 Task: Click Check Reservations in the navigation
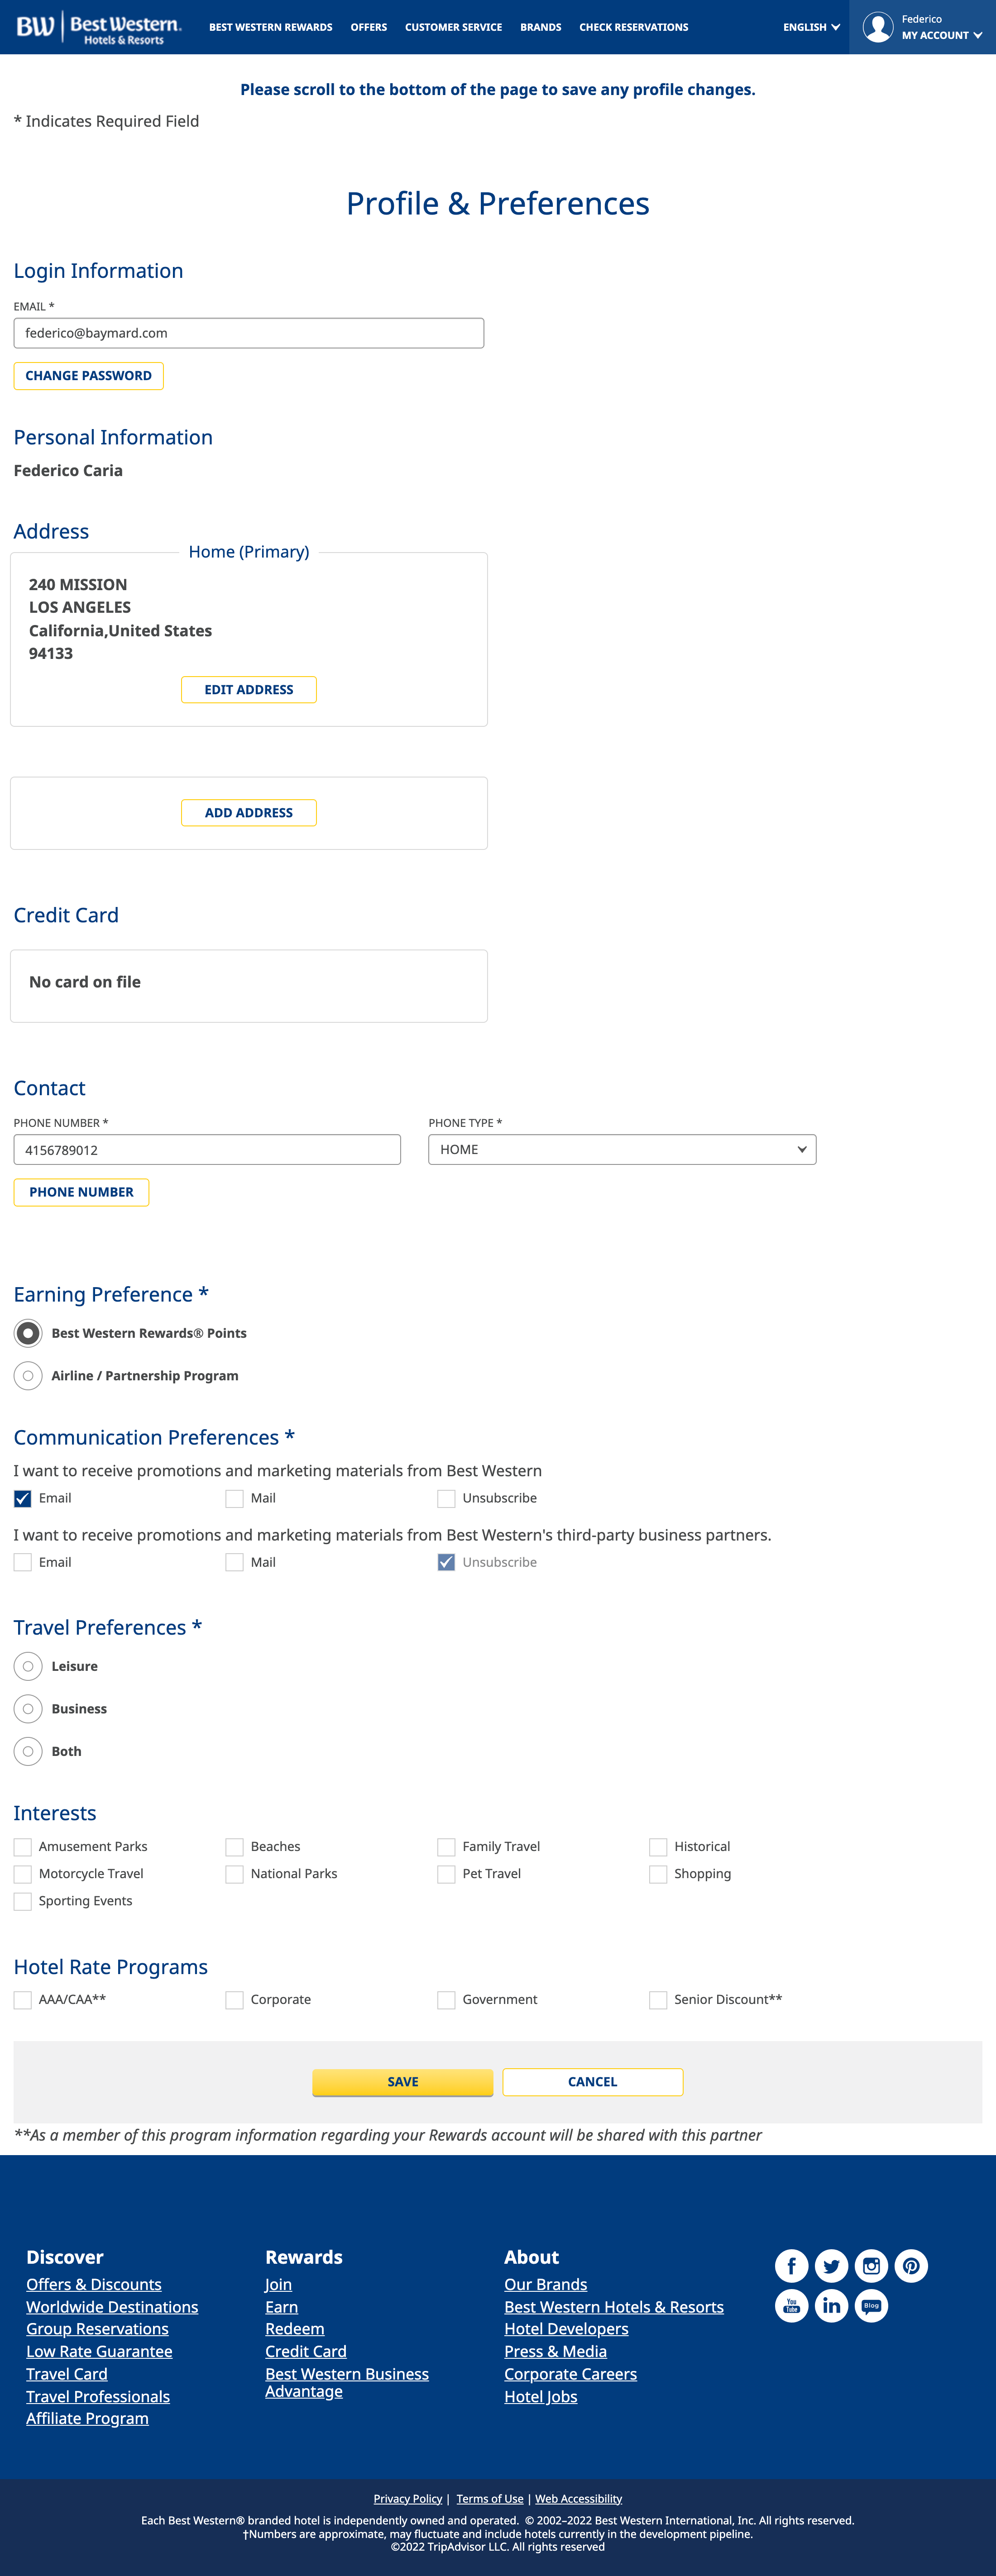[x=633, y=27]
